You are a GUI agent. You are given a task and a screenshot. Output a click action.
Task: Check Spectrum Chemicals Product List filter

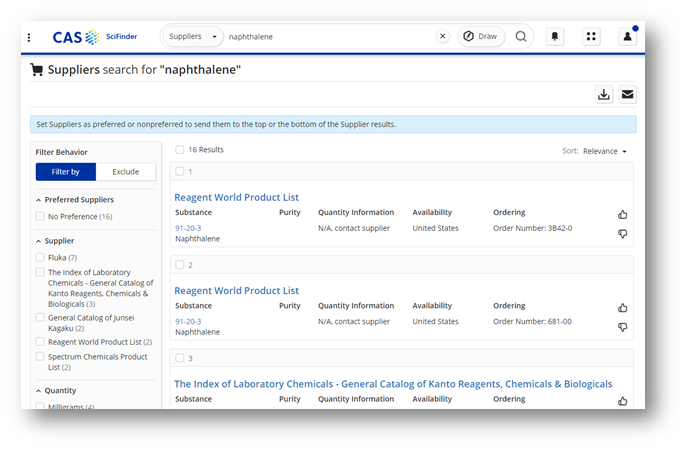(40, 356)
